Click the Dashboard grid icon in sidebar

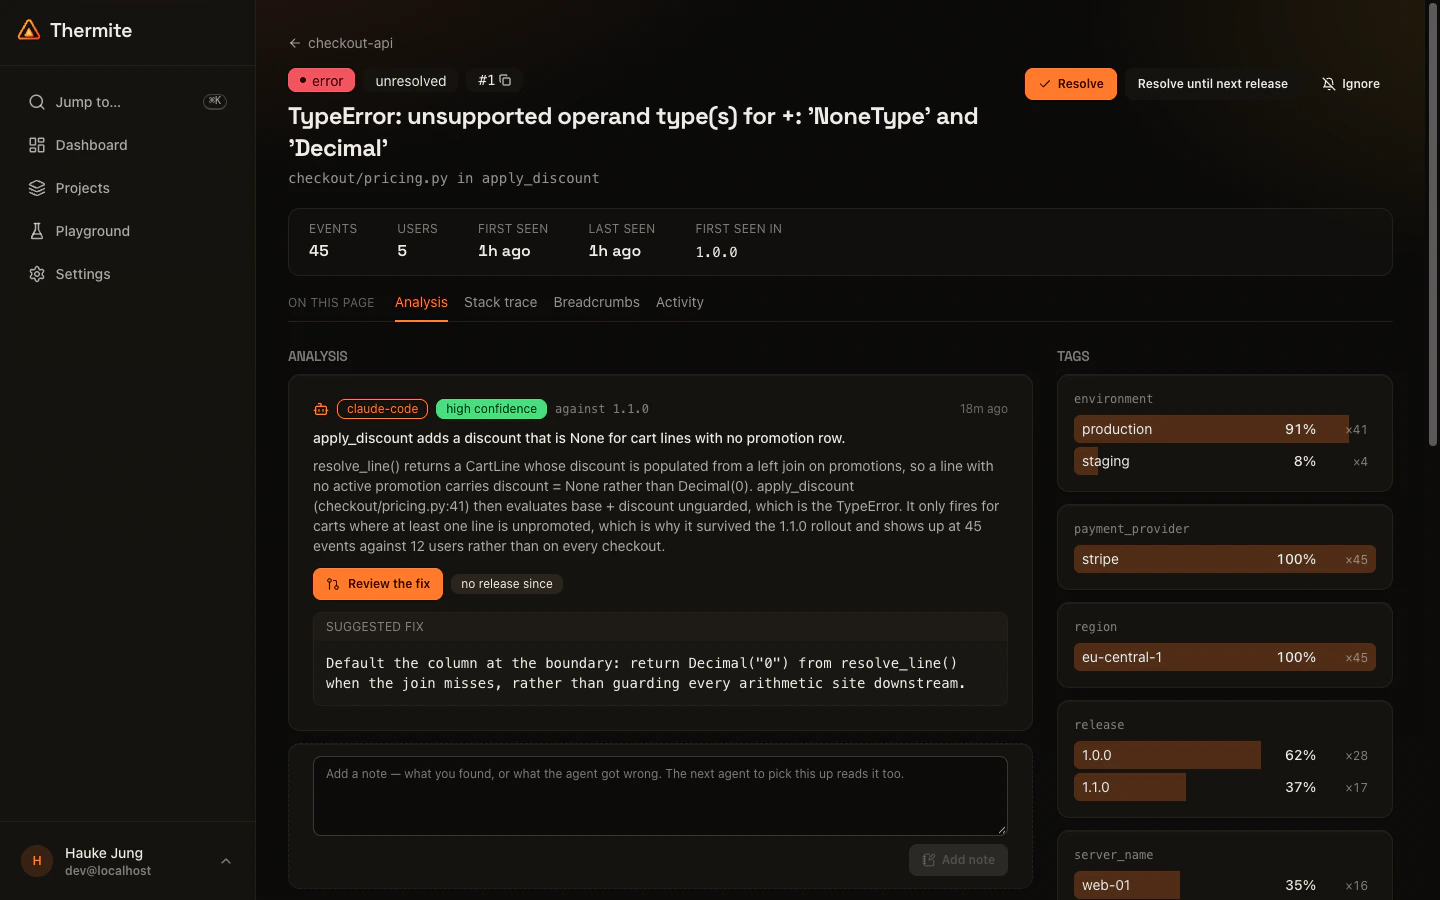[x=37, y=145]
